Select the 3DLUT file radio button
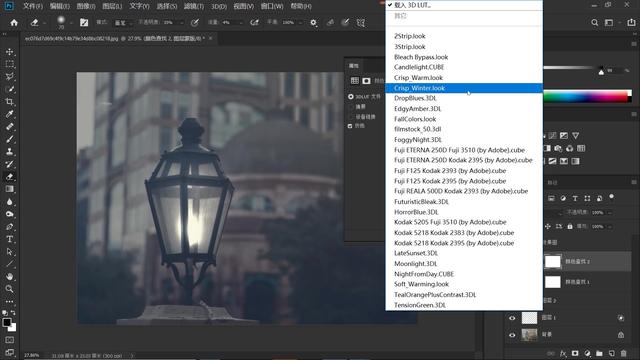Viewport: 640px width, 360px height. click(351, 97)
